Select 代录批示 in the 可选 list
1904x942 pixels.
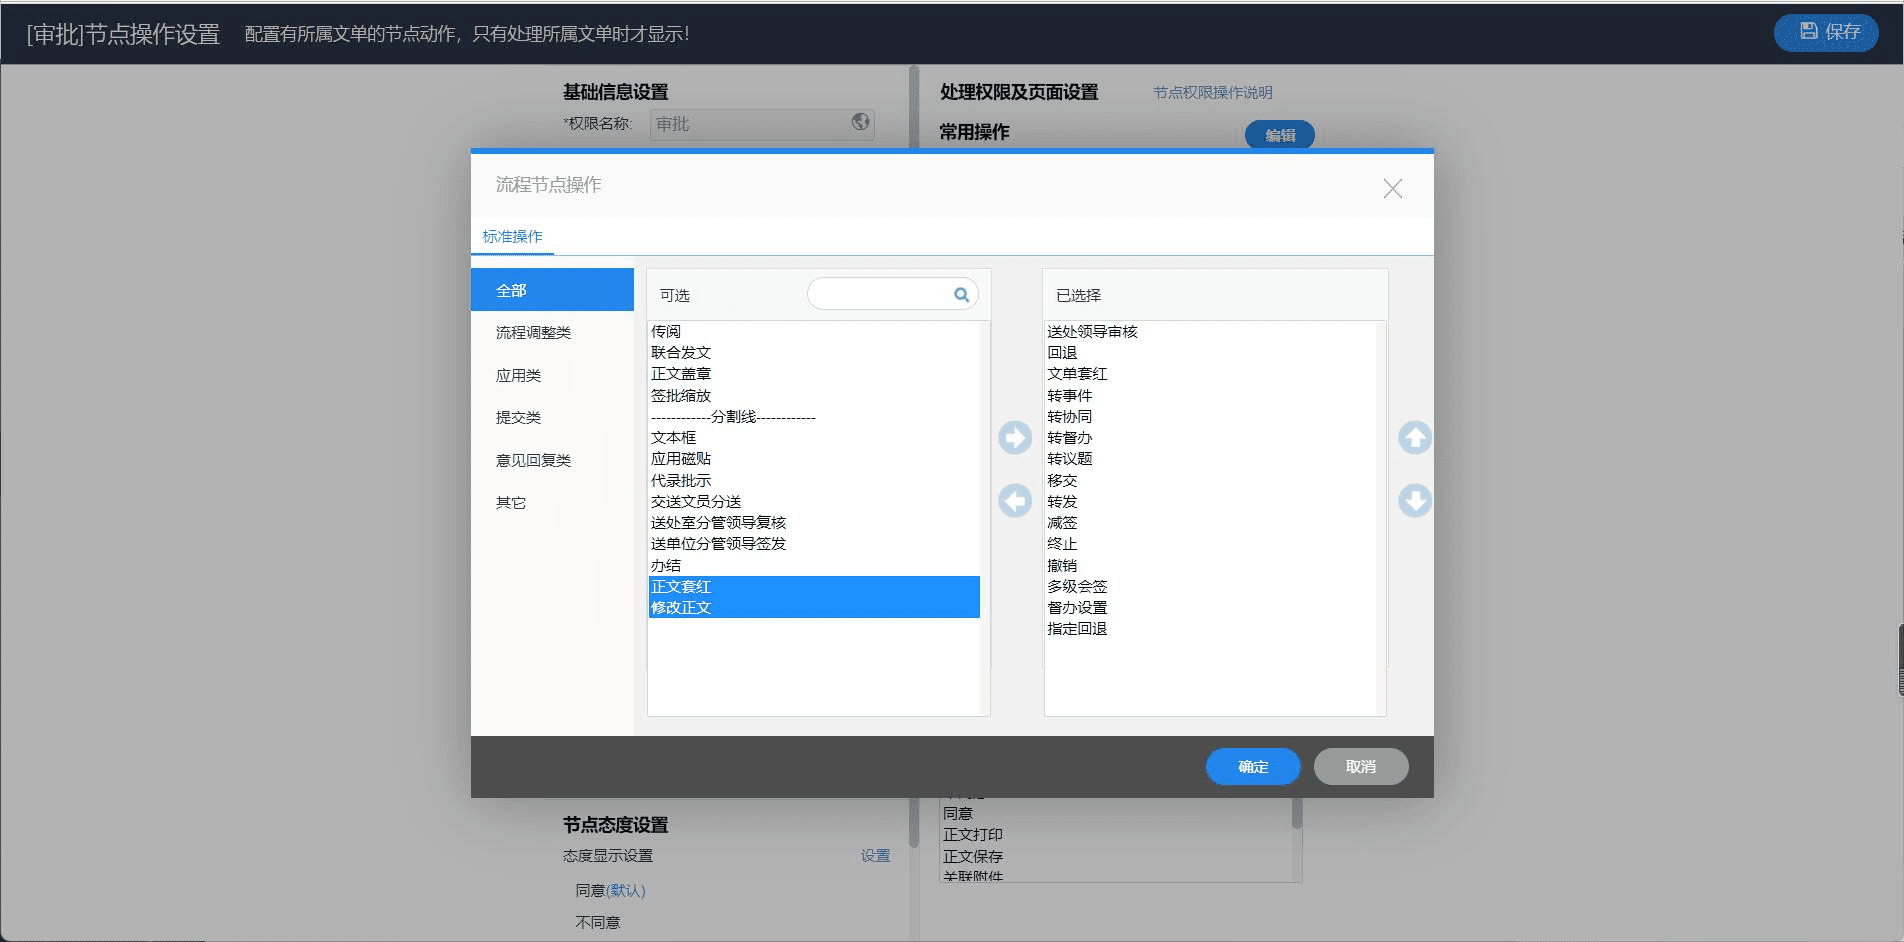click(x=814, y=481)
